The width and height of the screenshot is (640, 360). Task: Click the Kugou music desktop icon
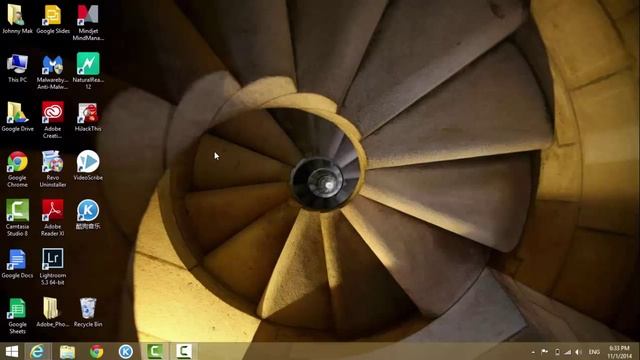click(88, 214)
